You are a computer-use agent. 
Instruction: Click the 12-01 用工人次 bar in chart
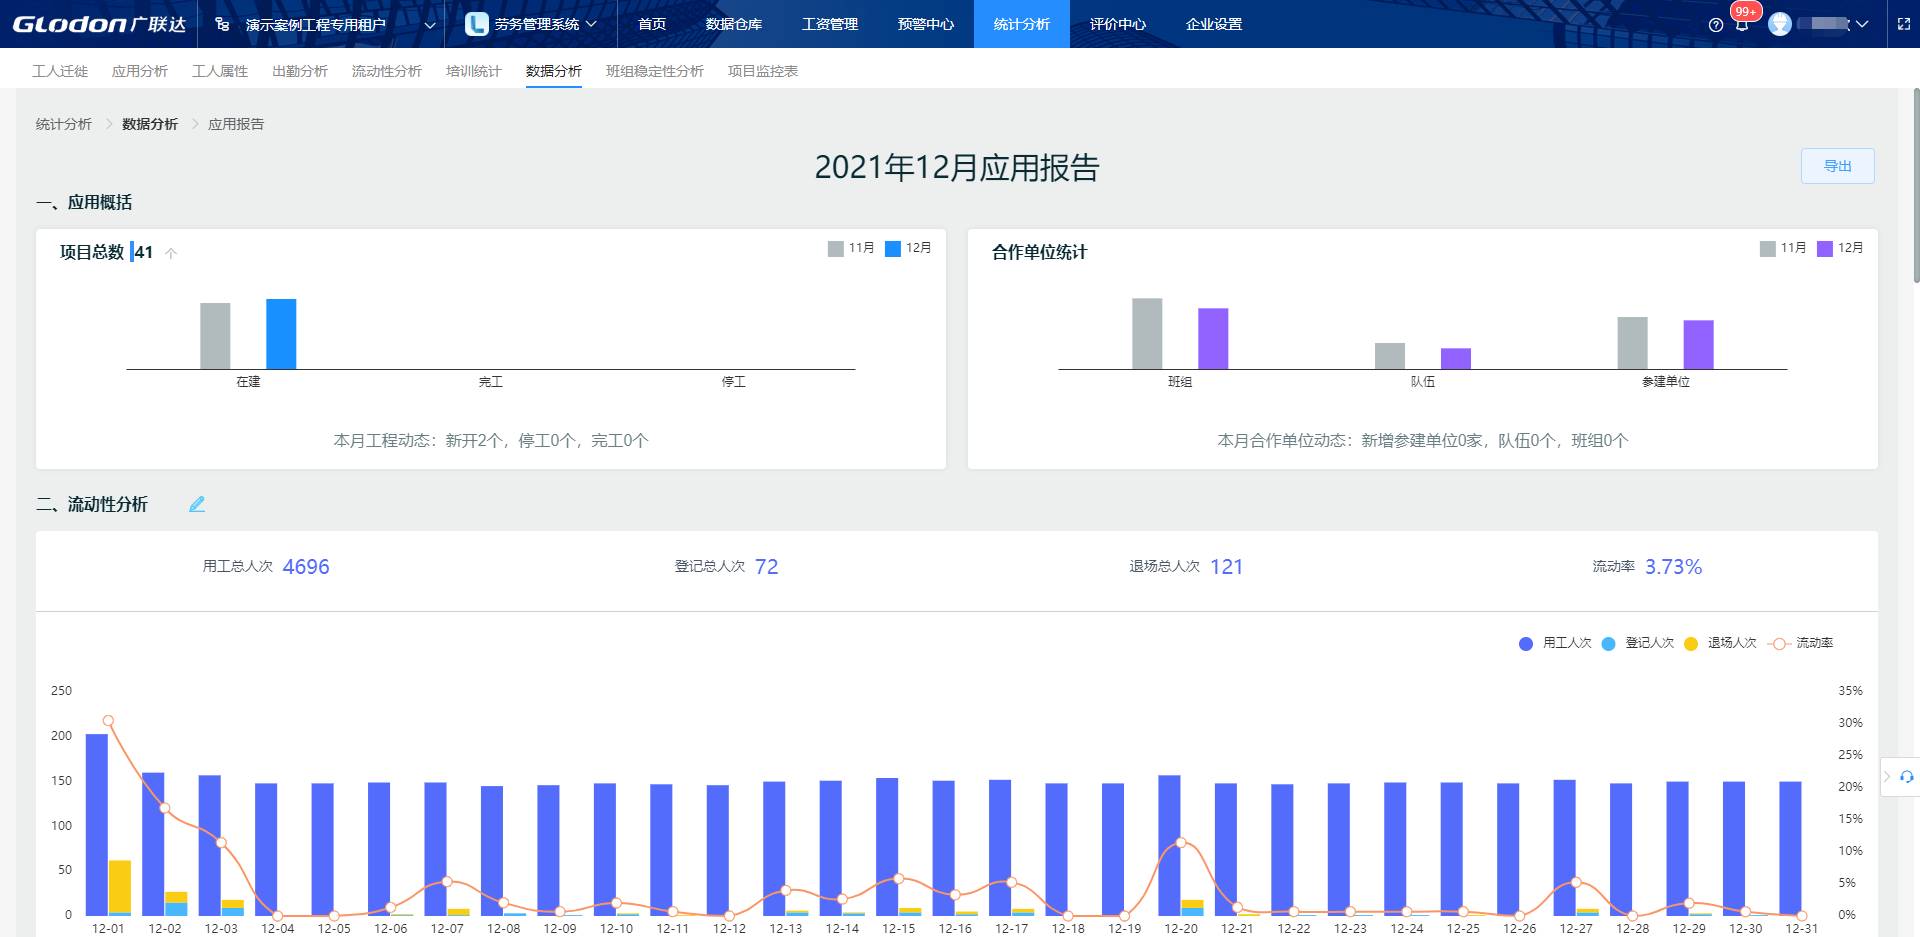(x=96, y=824)
